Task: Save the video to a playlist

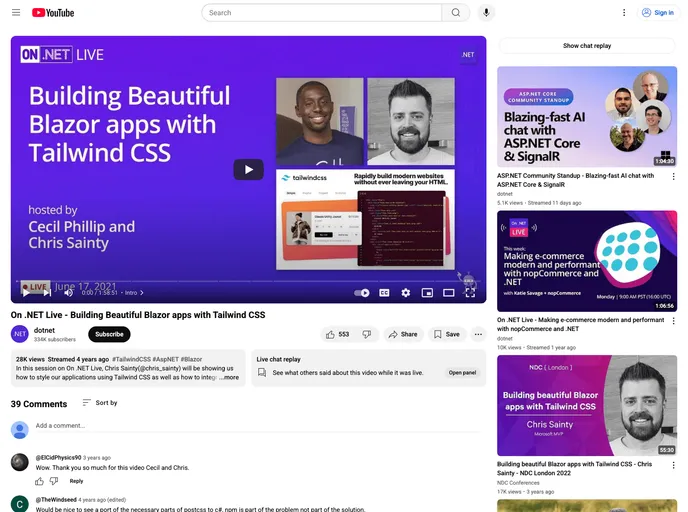Action: pos(447,334)
